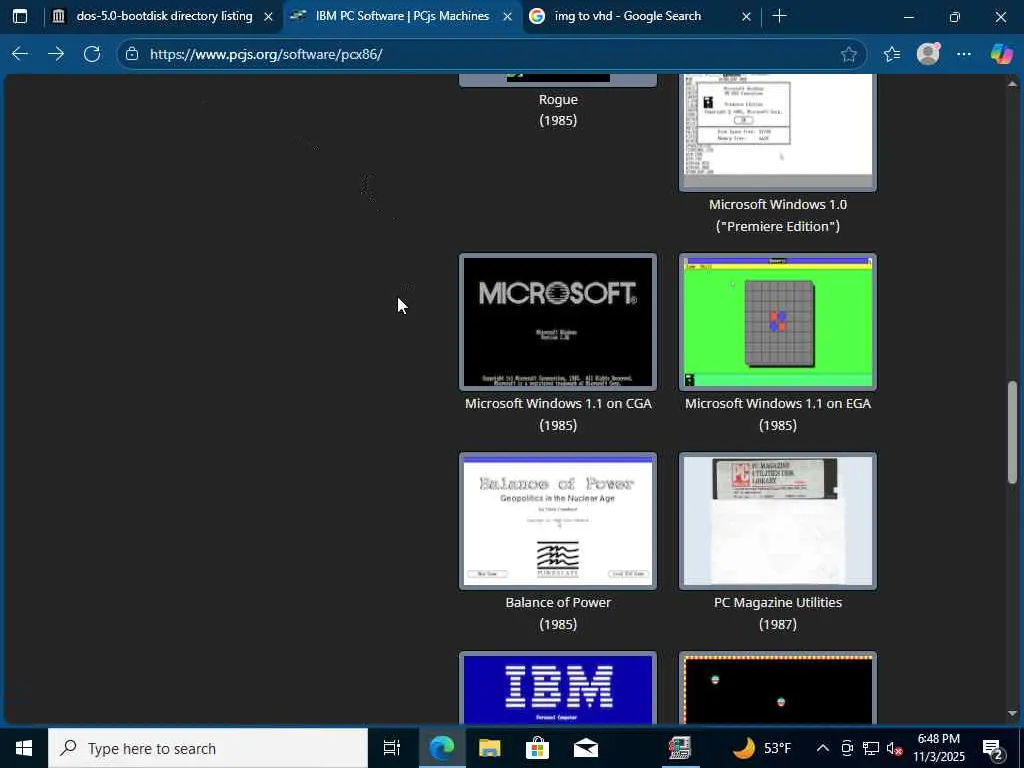
Task: Open File Explorer from the taskbar
Action: coord(489,748)
